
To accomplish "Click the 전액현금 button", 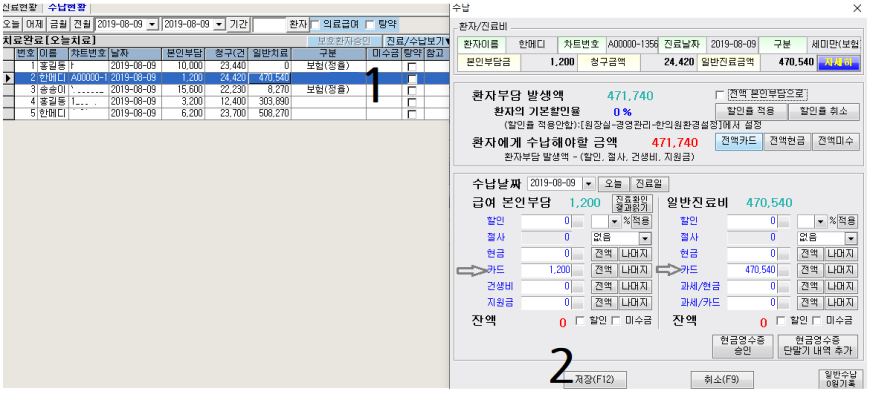I will (787, 141).
